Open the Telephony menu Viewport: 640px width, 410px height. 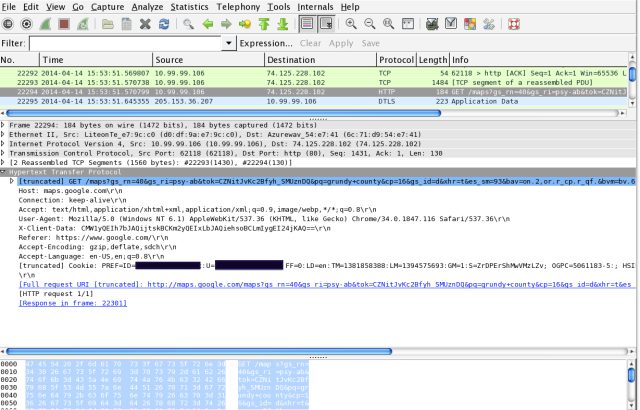[238, 7]
